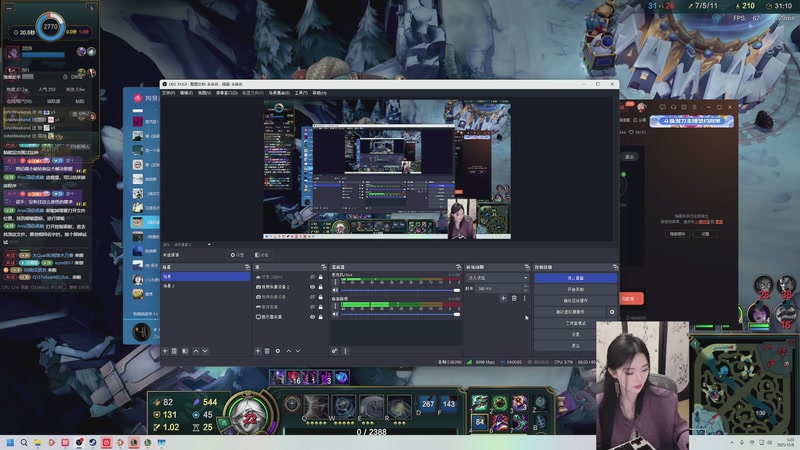Open the Docks menu in OBS
The height and width of the screenshot is (450, 800).
pyautogui.click(x=227, y=93)
